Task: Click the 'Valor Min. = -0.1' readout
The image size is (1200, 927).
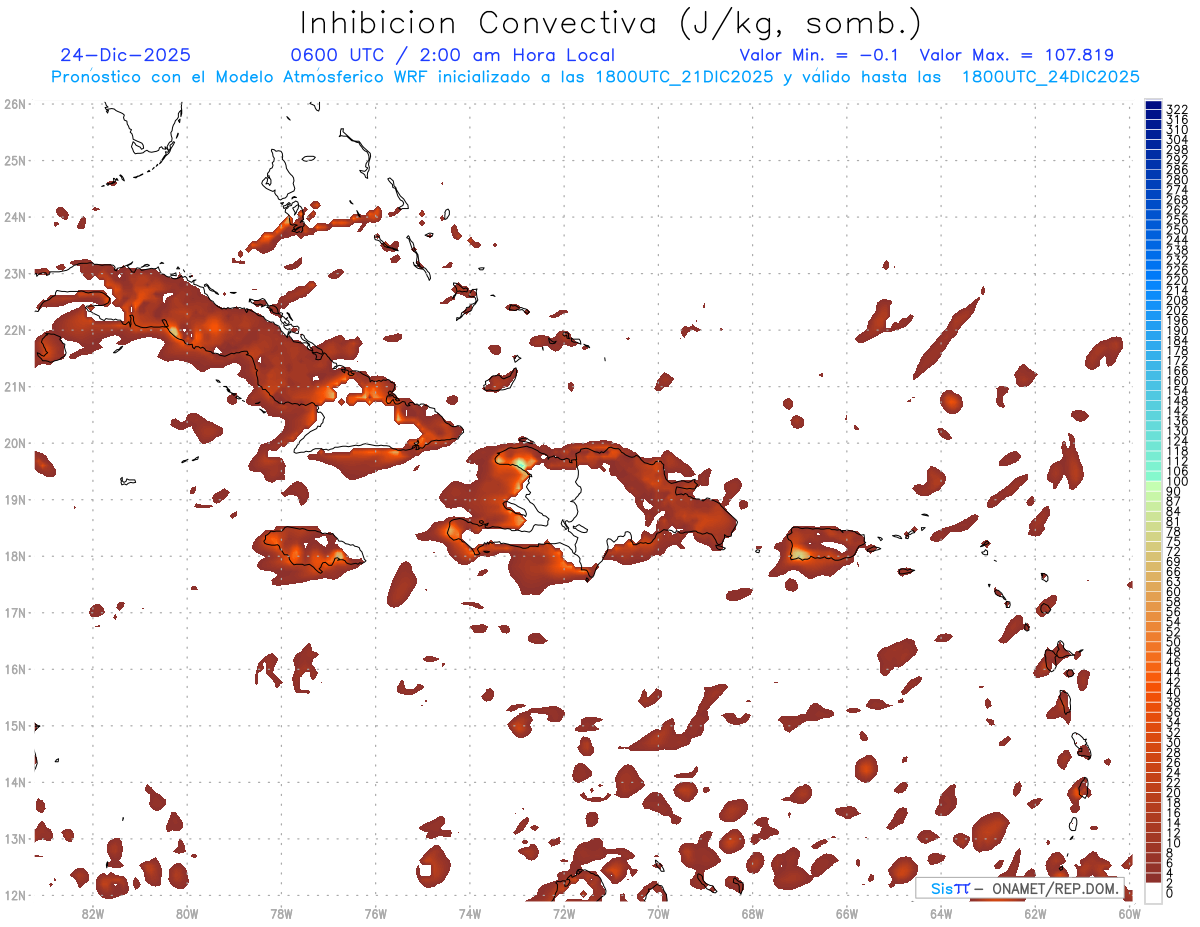Action: click(820, 55)
